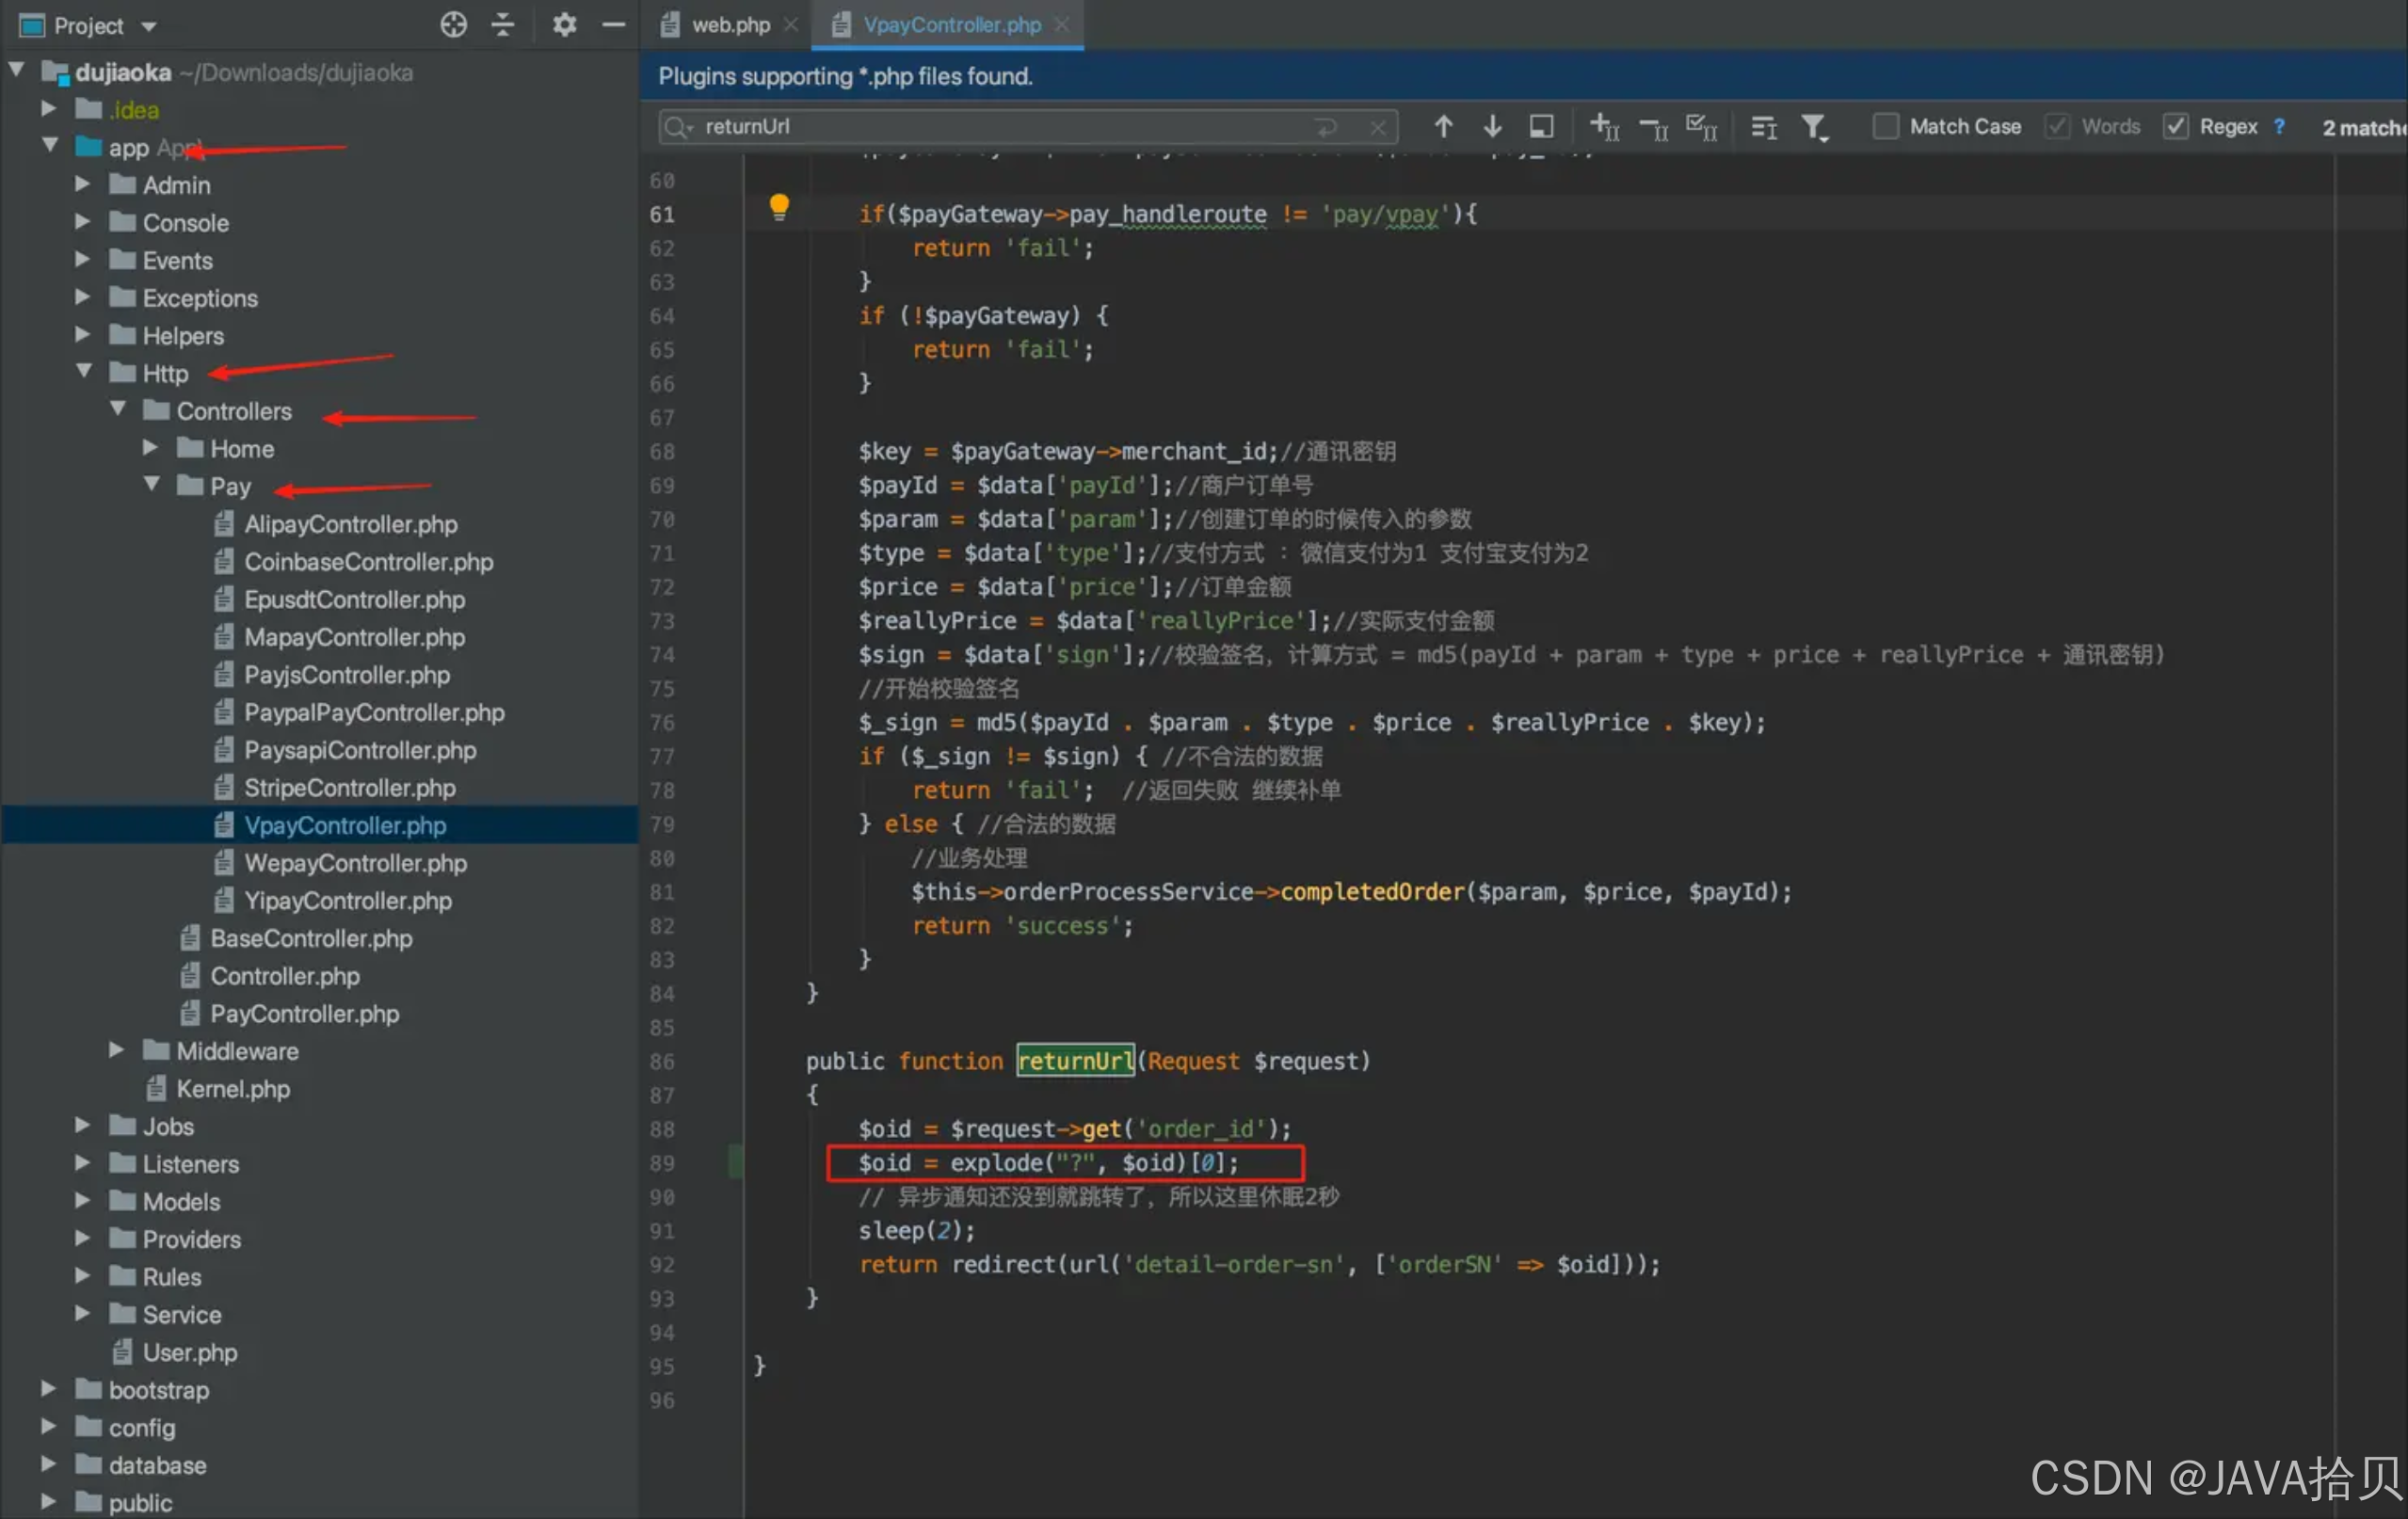Open PayController.php file
The height and width of the screenshot is (1519, 2408).
click(x=304, y=1014)
